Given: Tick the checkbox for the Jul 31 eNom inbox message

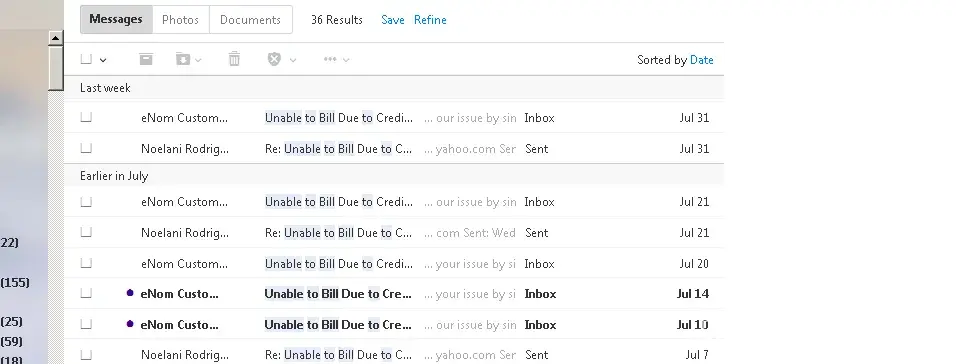Looking at the screenshot, I should [x=86, y=117].
